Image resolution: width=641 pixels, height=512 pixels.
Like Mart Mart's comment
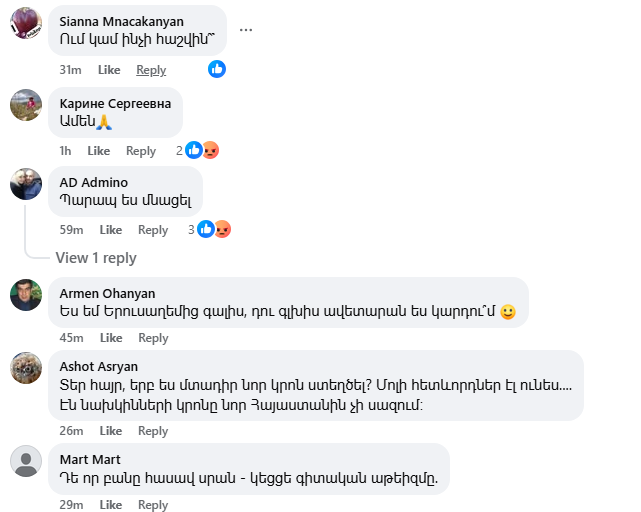(x=110, y=505)
